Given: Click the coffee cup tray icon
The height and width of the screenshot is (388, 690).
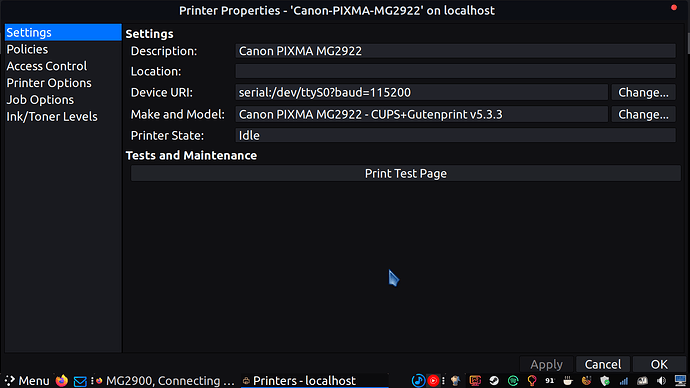Looking at the screenshot, I should point(568,381).
